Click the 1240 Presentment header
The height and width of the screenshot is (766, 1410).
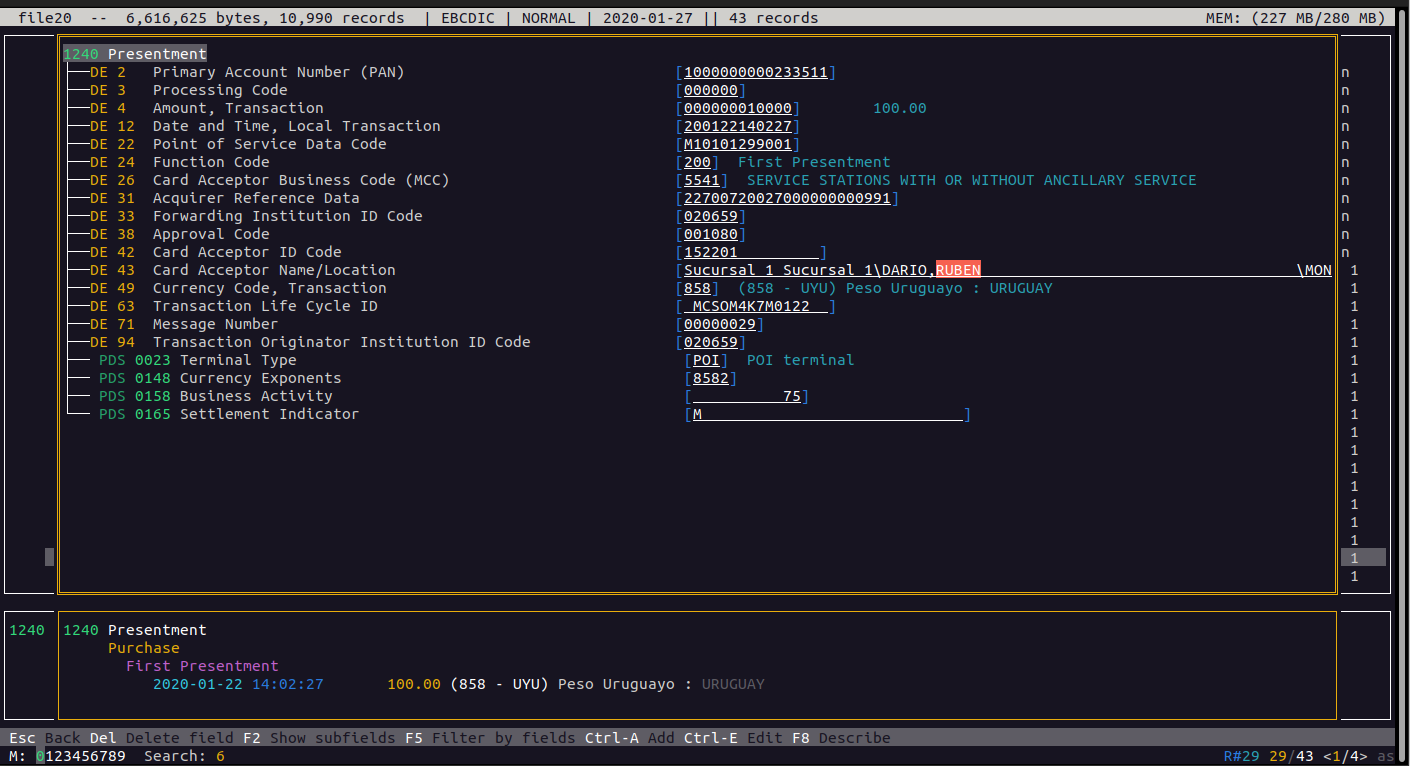pos(135,54)
